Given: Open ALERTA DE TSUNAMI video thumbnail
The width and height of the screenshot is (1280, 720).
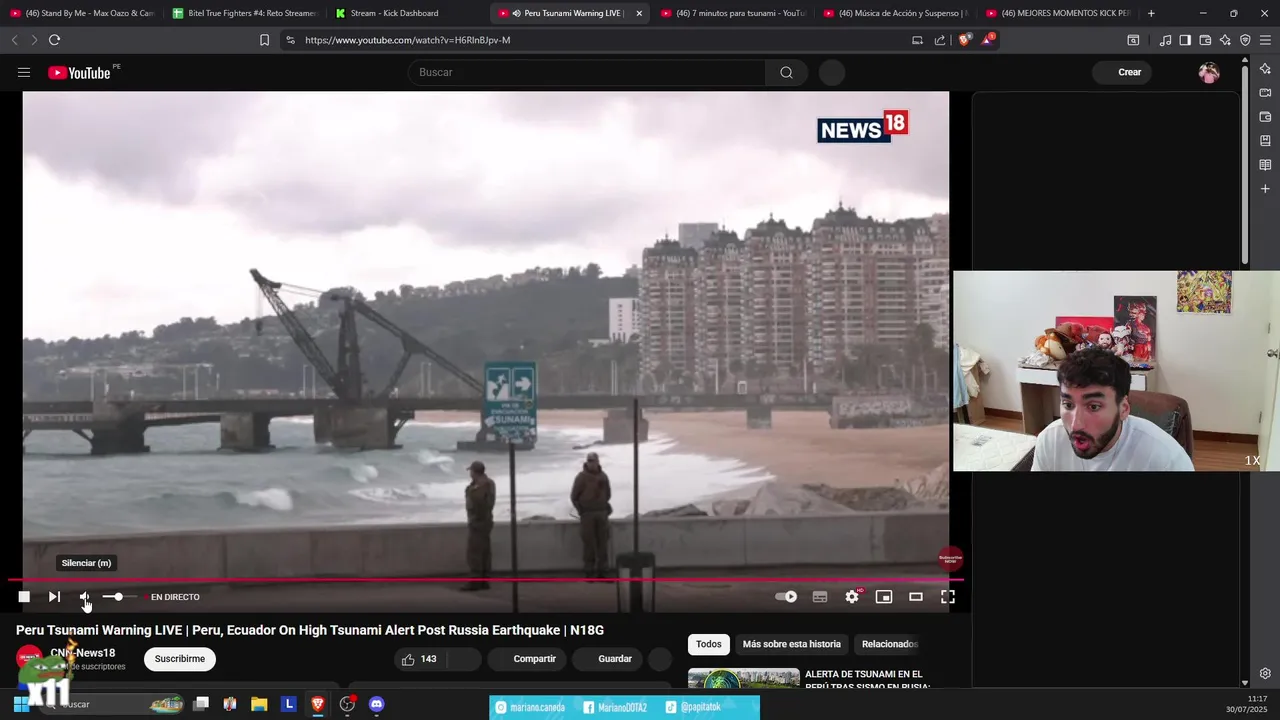Looking at the screenshot, I should [744, 678].
